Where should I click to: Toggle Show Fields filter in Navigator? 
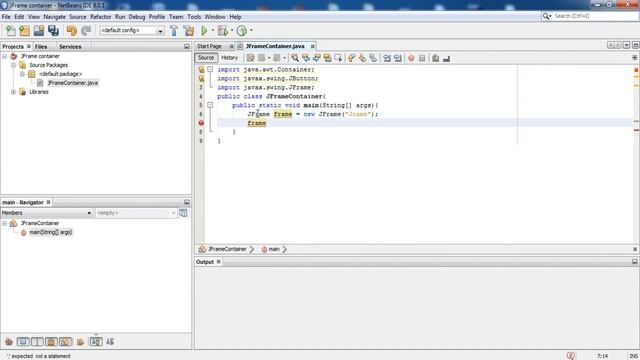[23, 342]
